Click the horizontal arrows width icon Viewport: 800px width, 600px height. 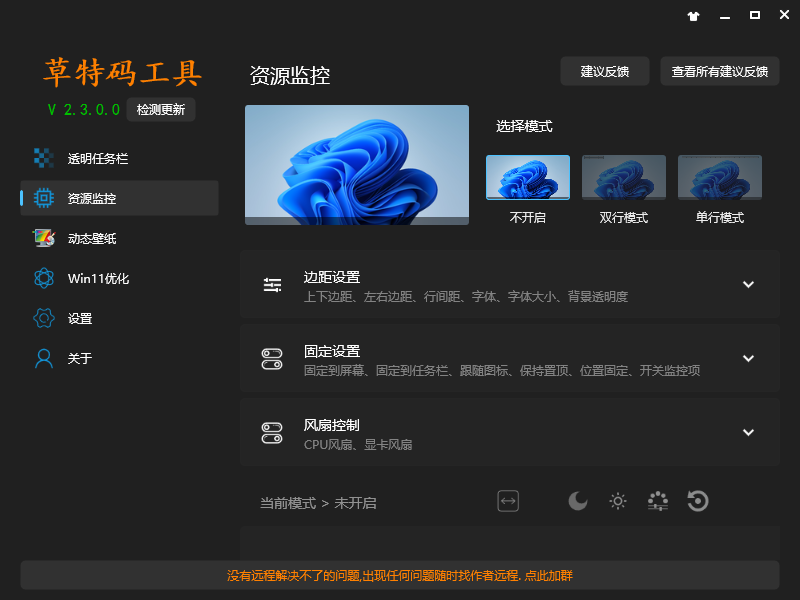coord(508,501)
